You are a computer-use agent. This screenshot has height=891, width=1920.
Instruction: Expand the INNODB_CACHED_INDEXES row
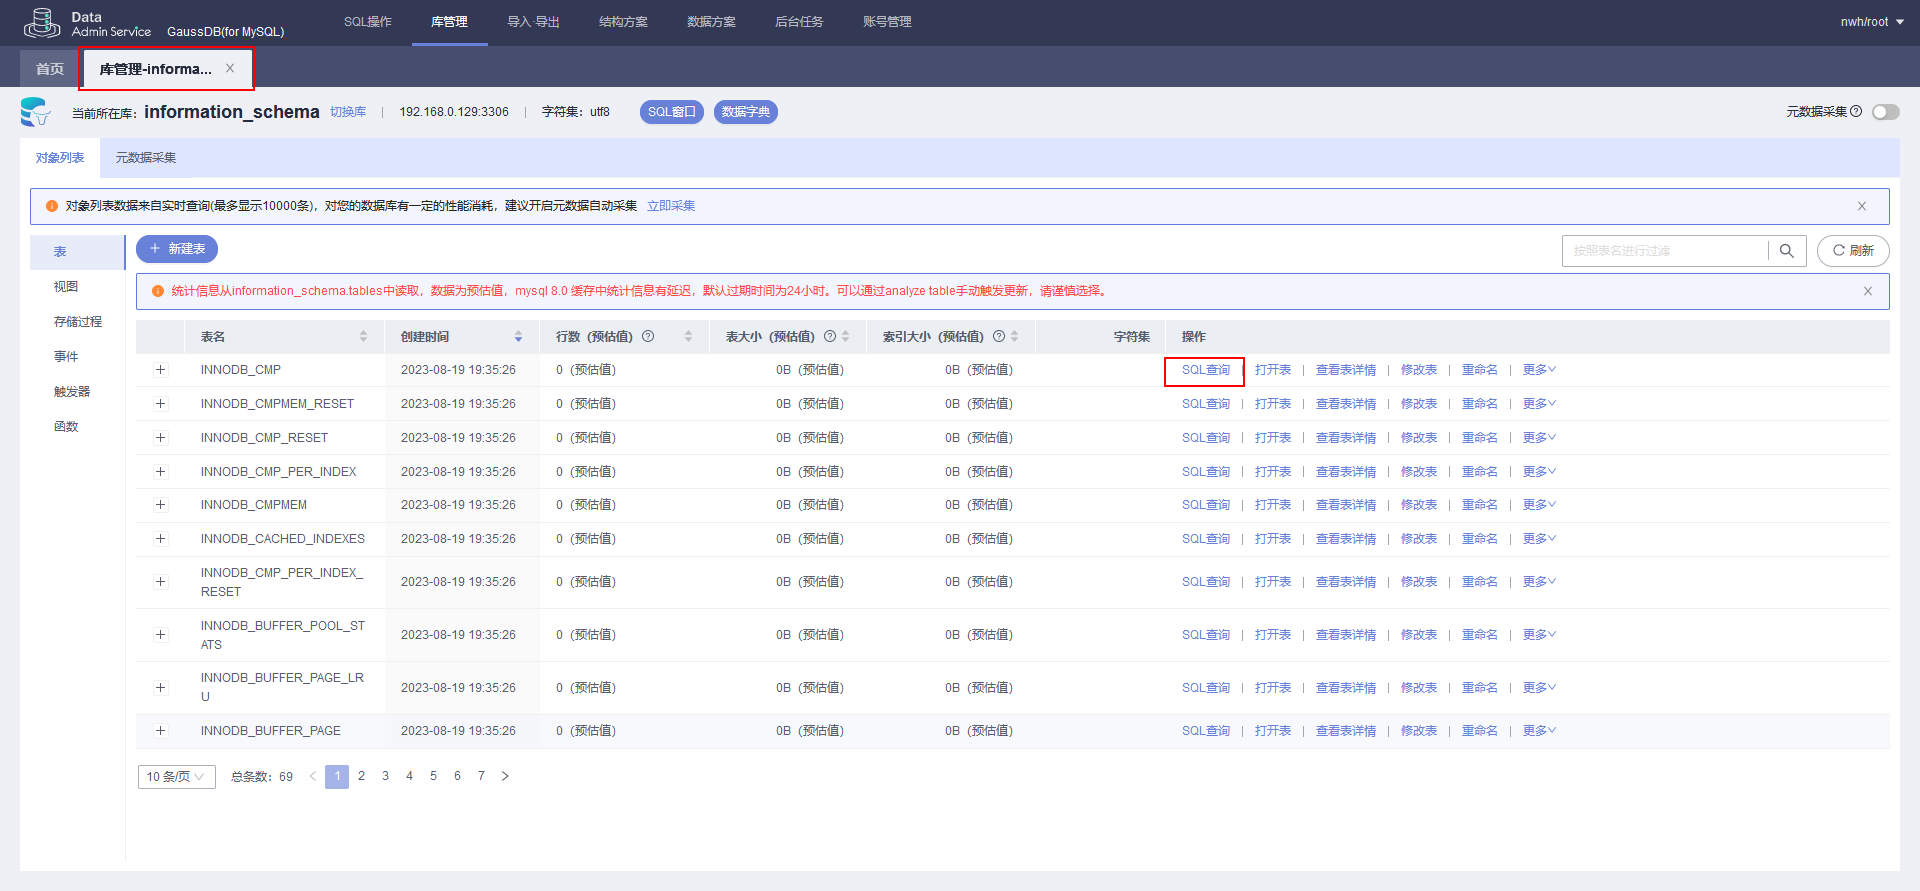160,539
